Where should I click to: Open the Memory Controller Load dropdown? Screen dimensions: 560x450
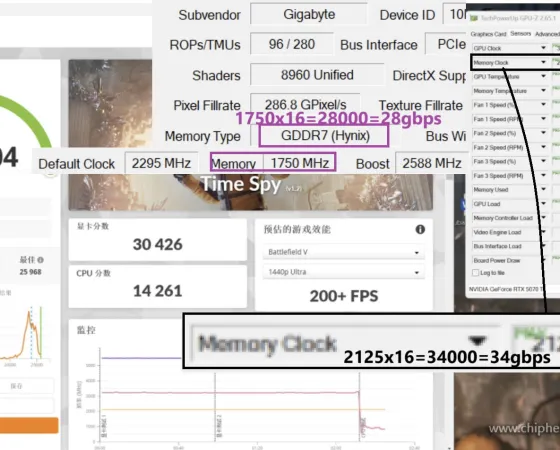(x=543, y=218)
